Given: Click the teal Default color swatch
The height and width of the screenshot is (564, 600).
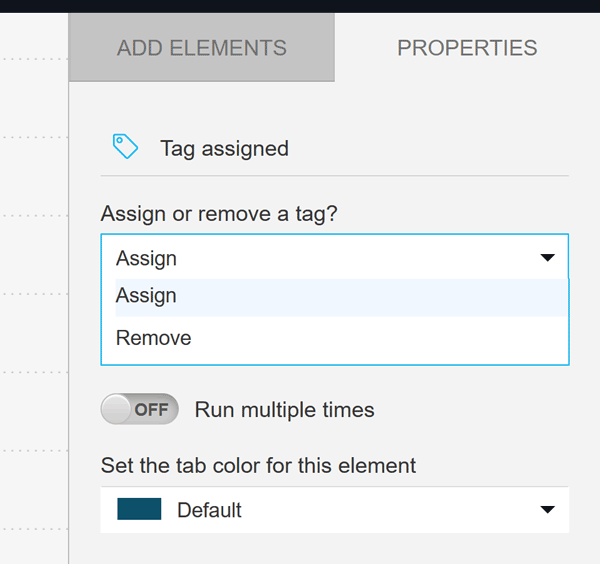Looking at the screenshot, I should click(139, 509).
